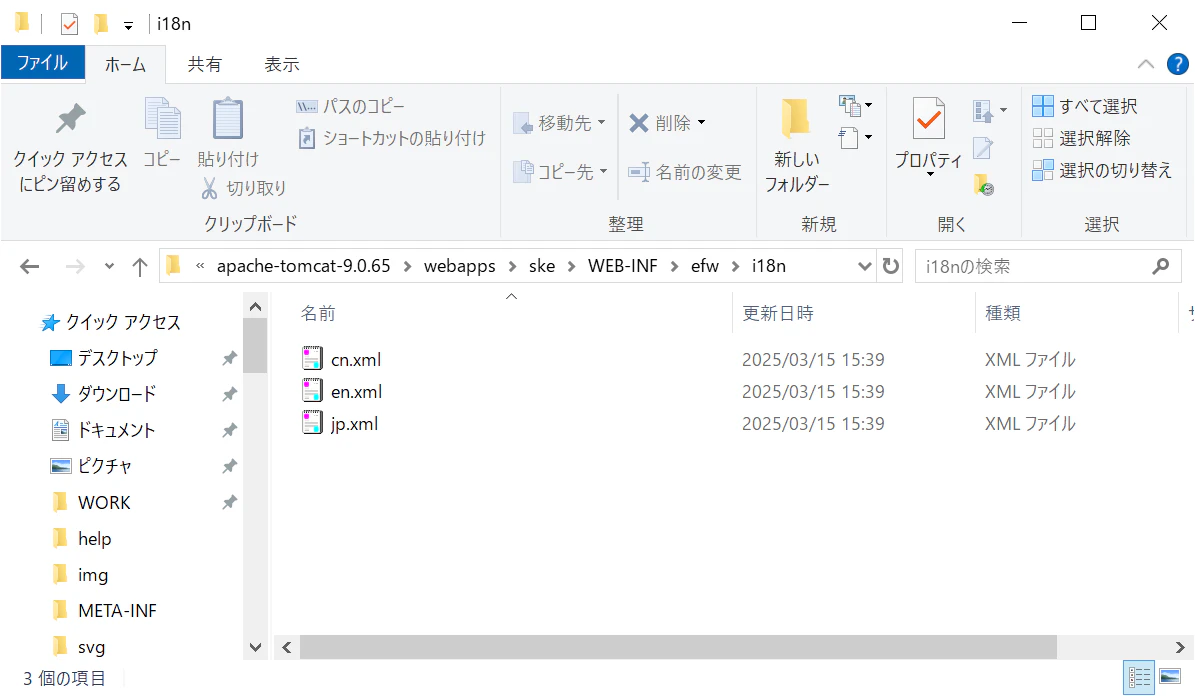Click the 貼り付け clipboard icon
This screenshot has height=696, width=1195.
click(228, 132)
